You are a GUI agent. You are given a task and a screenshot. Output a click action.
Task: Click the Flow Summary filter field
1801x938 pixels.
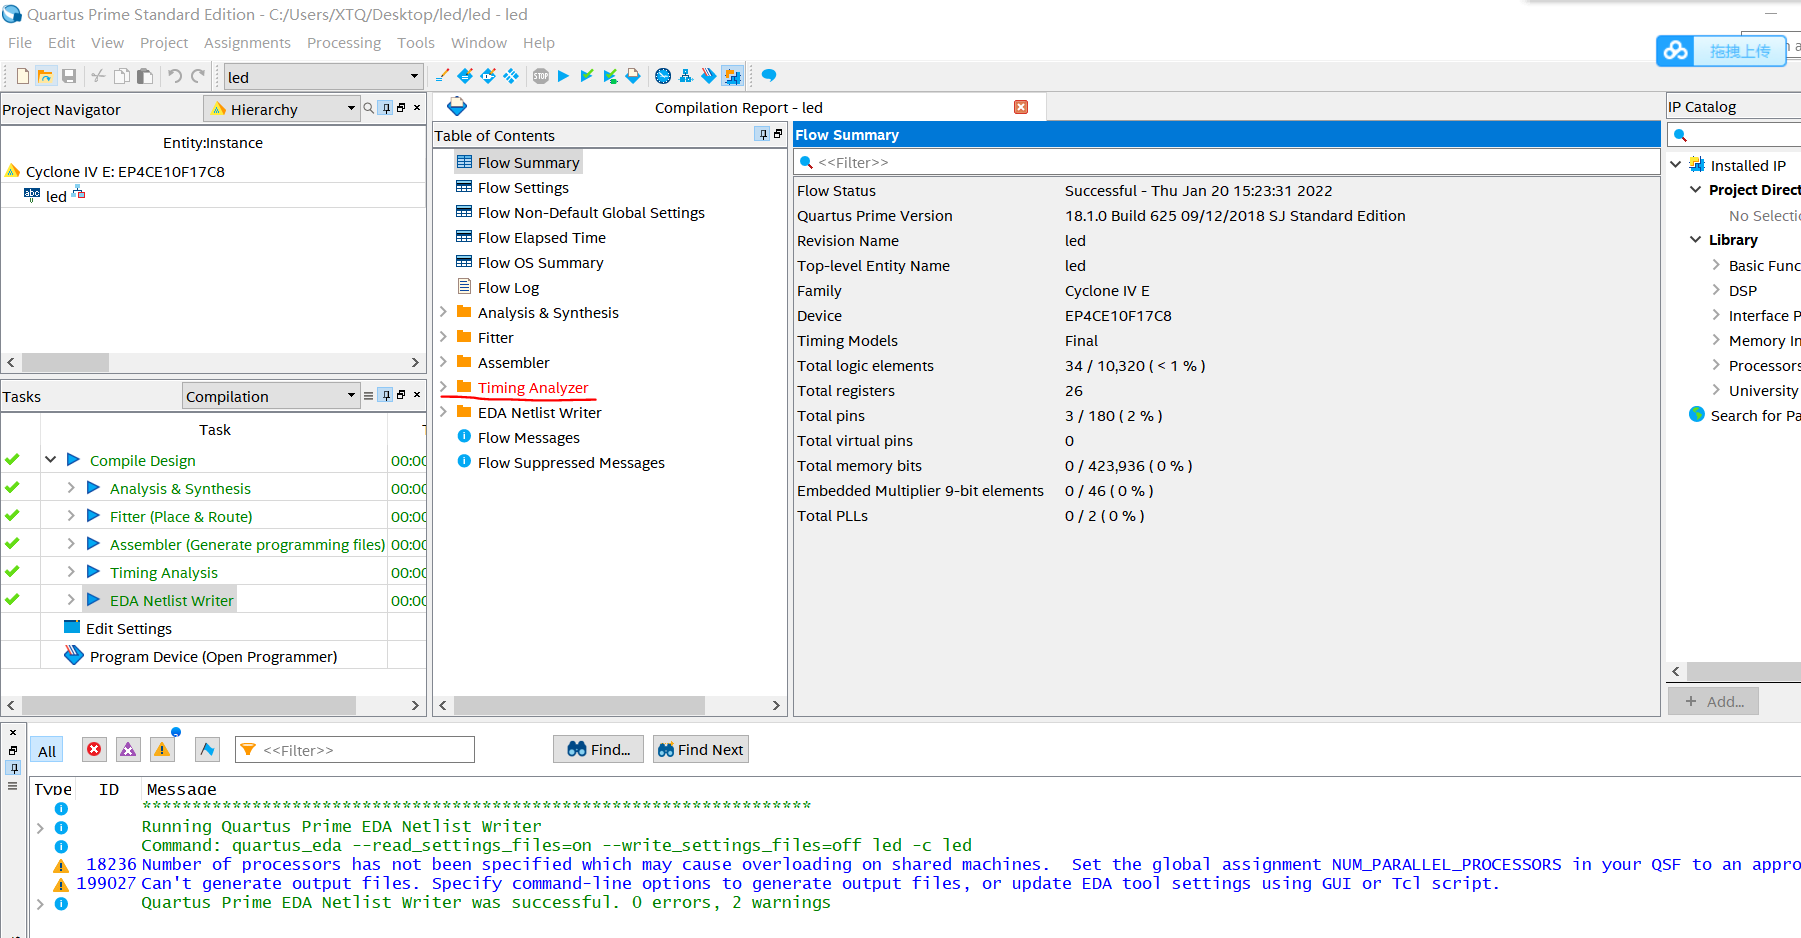(x=1226, y=162)
